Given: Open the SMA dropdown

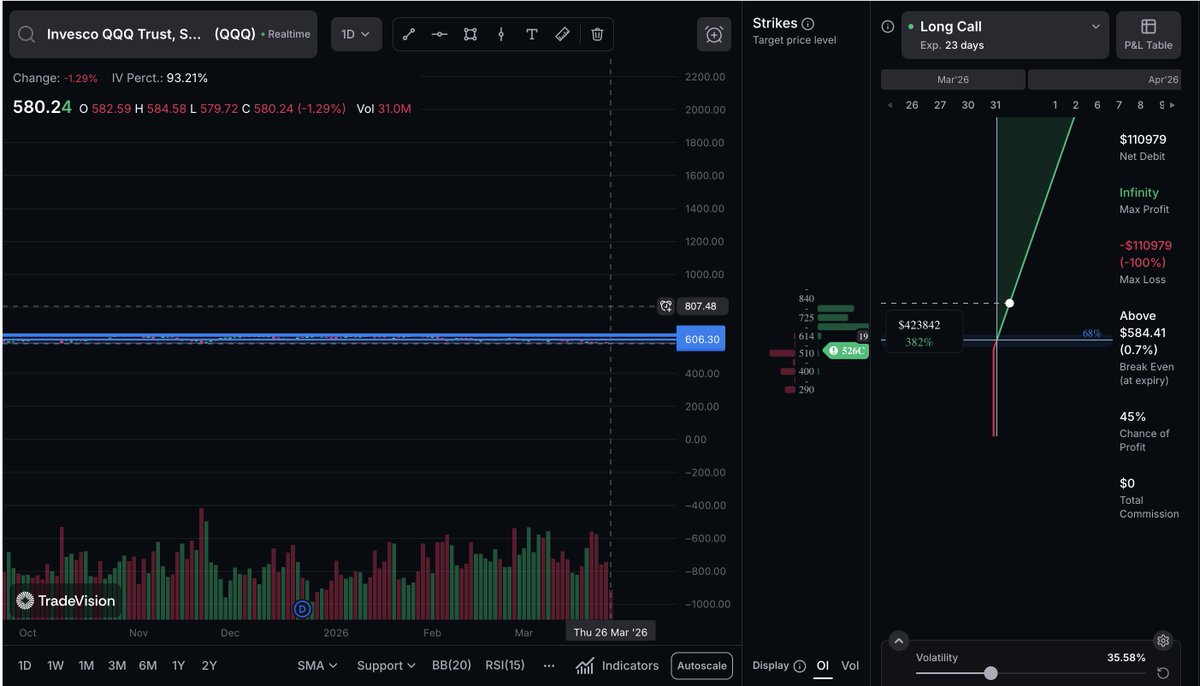Looking at the screenshot, I should click(317, 665).
